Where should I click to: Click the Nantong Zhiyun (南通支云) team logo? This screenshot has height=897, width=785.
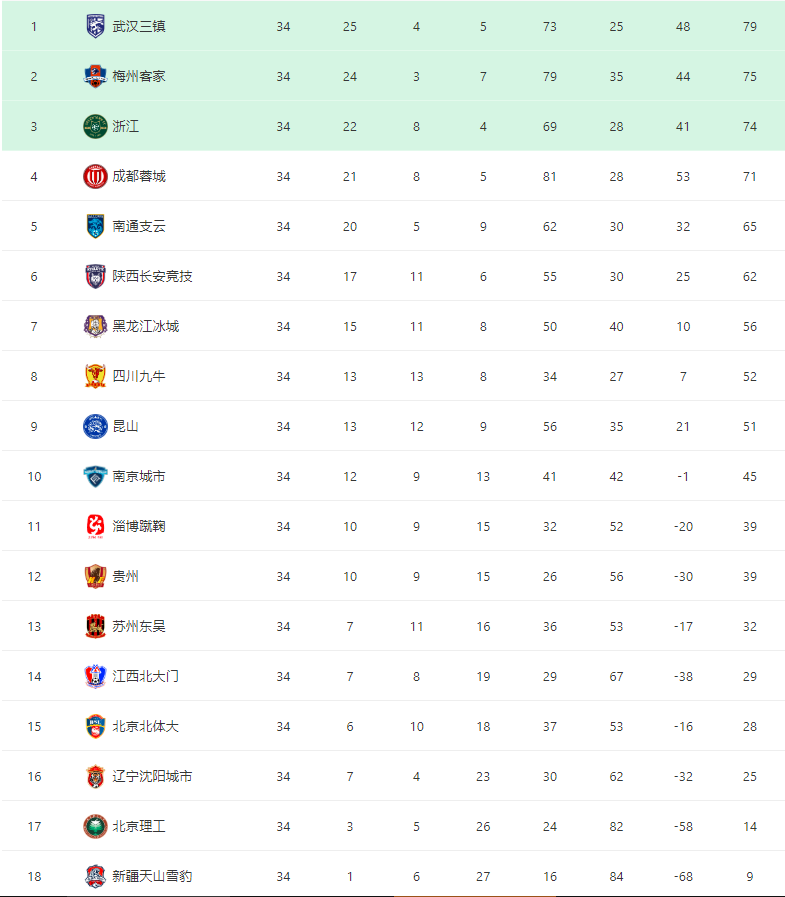coord(95,226)
